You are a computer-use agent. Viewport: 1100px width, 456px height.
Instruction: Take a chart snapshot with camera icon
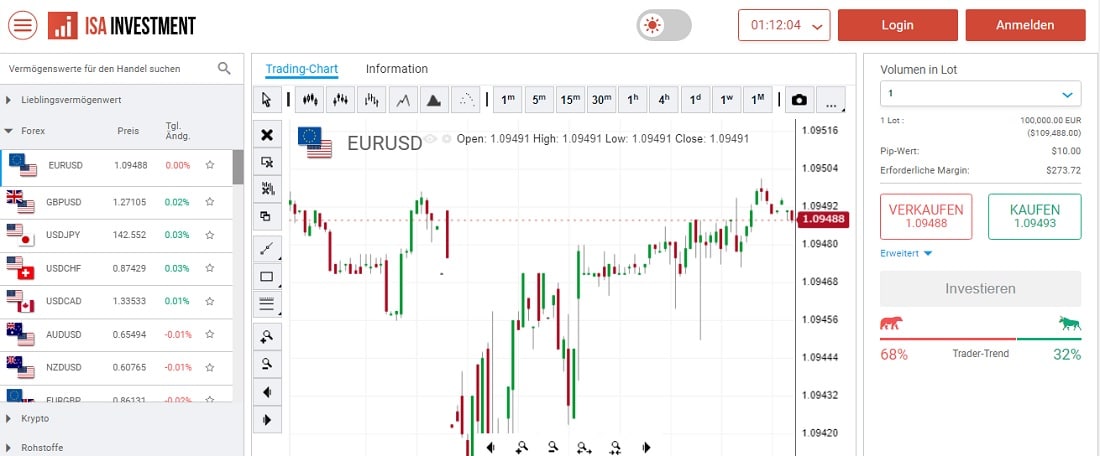tap(799, 99)
